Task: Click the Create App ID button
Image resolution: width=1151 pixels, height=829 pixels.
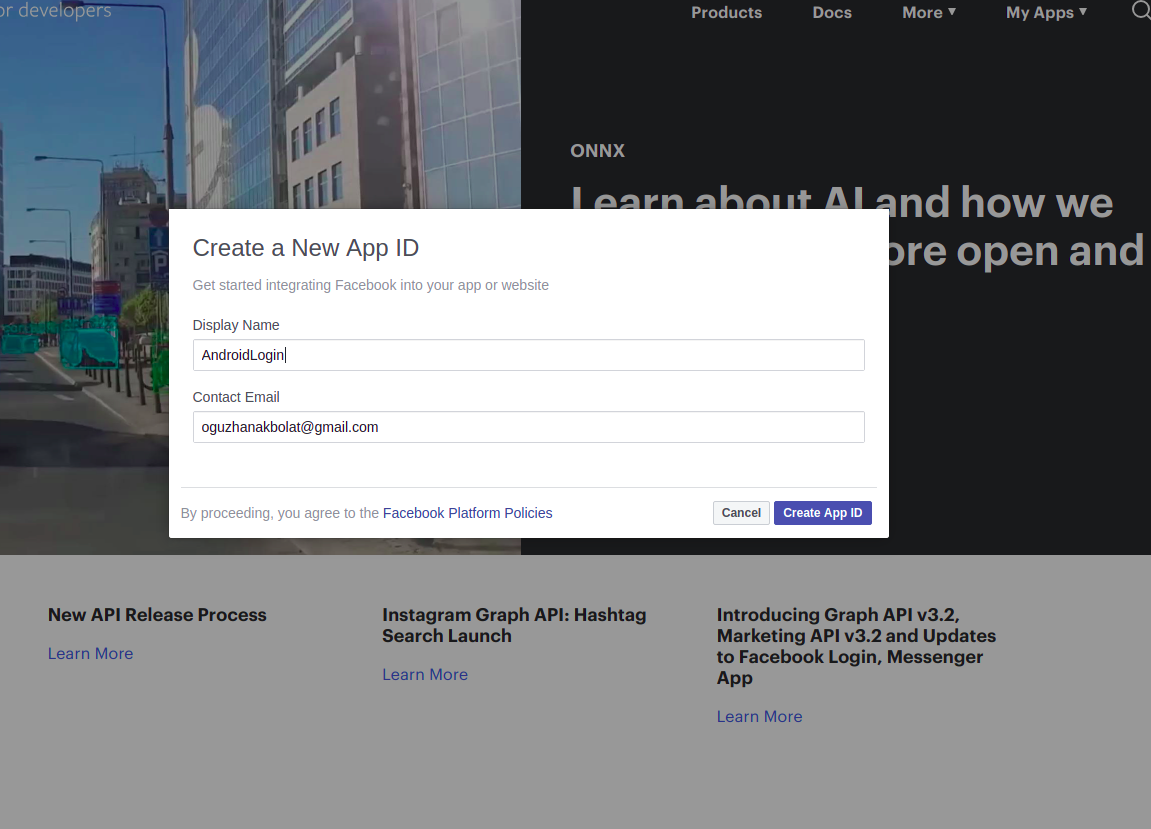Action: click(x=822, y=513)
